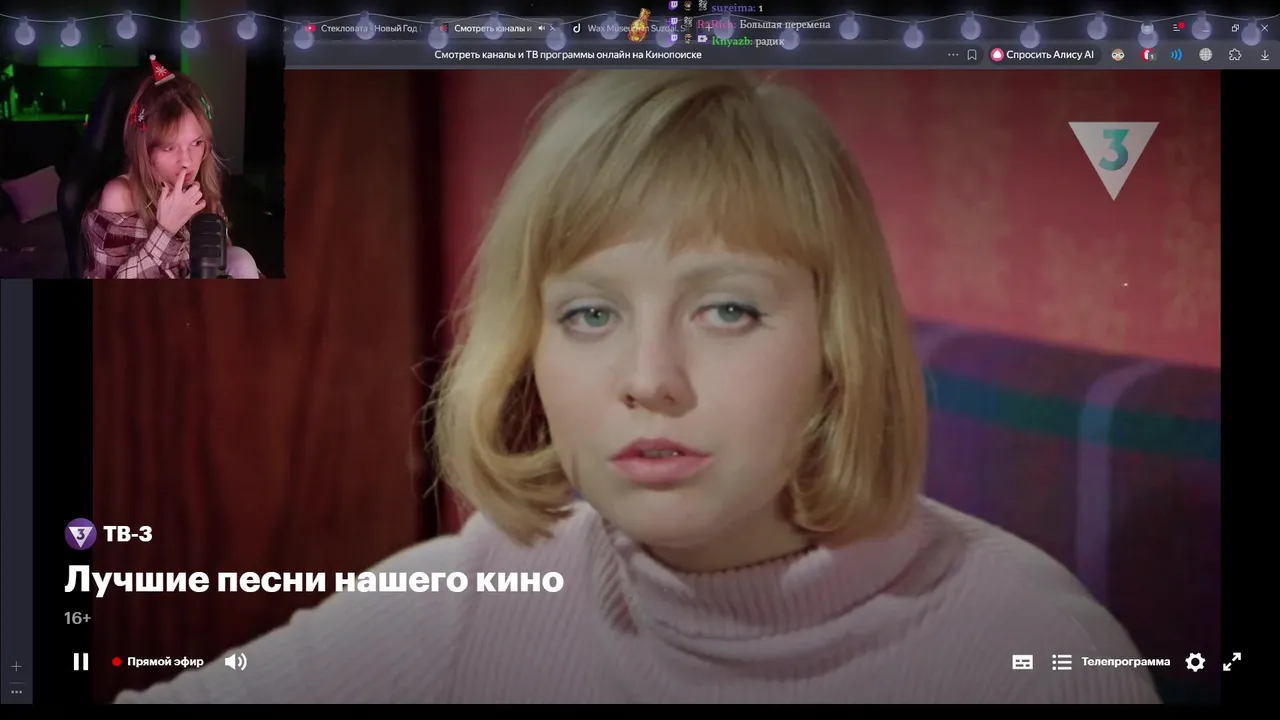This screenshot has height=720, width=1280.
Task: Click the blue sound waves extension icon
Action: click(x=1177, y=55)
